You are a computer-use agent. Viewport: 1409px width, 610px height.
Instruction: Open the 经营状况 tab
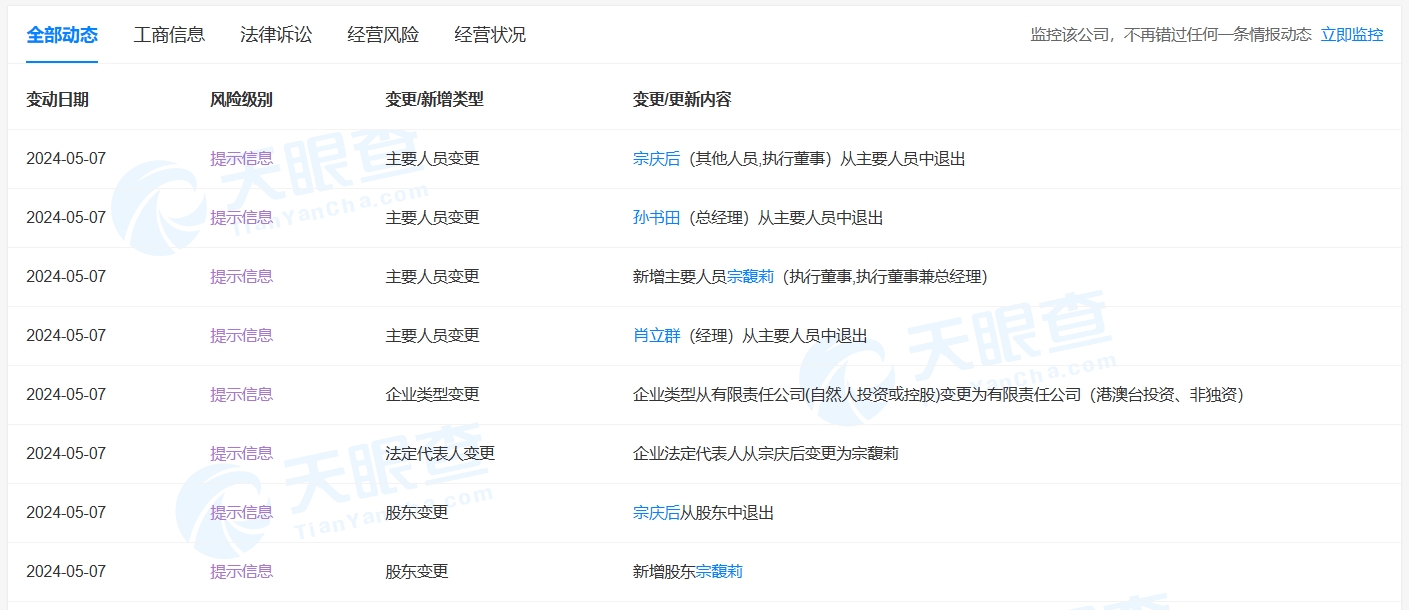pos(490,35)
